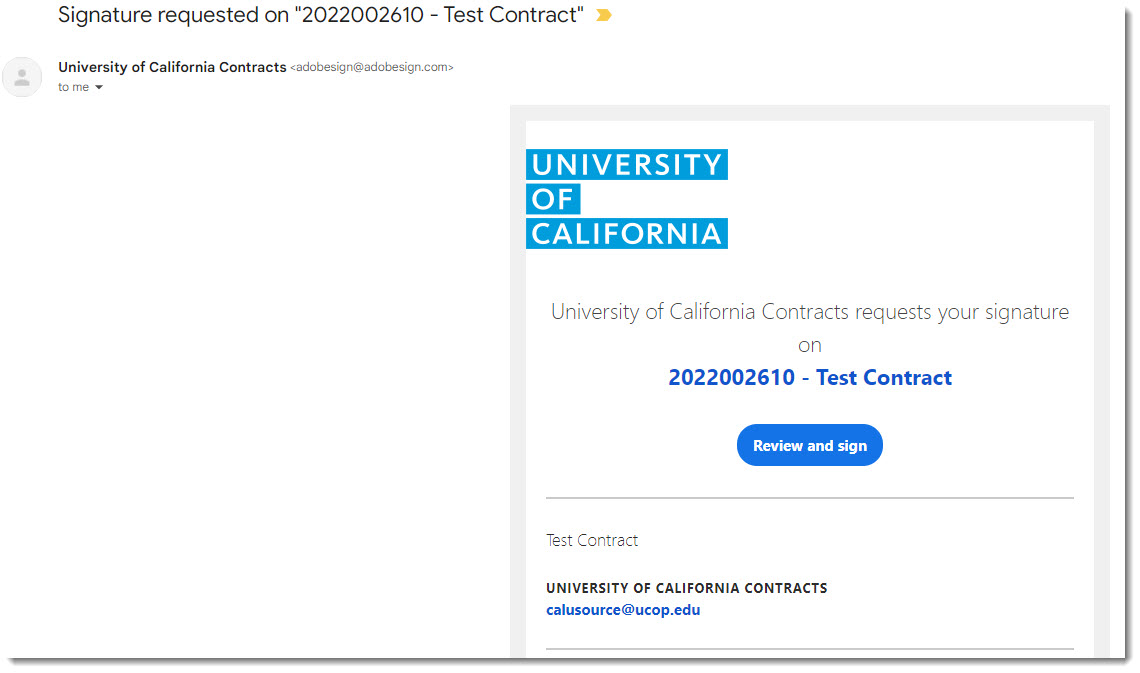
Task: Click bold "UNIVERSITY OF CALIFORNIA CONTRACTS" heading
Action: (687, 588)
